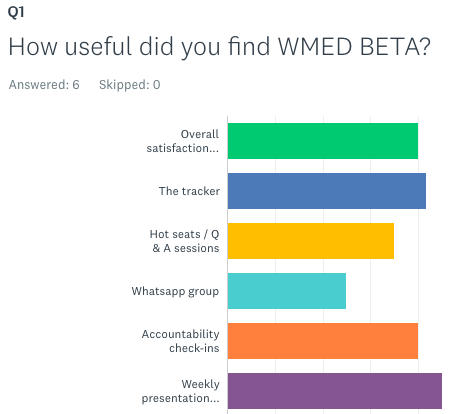Click the How useful did you find WMED BETA title
This screenshot has height=414, width=449.
[219, 47]
